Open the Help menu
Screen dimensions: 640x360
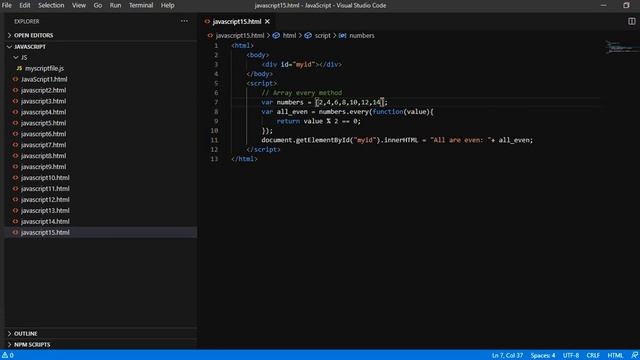click(167, 5)
